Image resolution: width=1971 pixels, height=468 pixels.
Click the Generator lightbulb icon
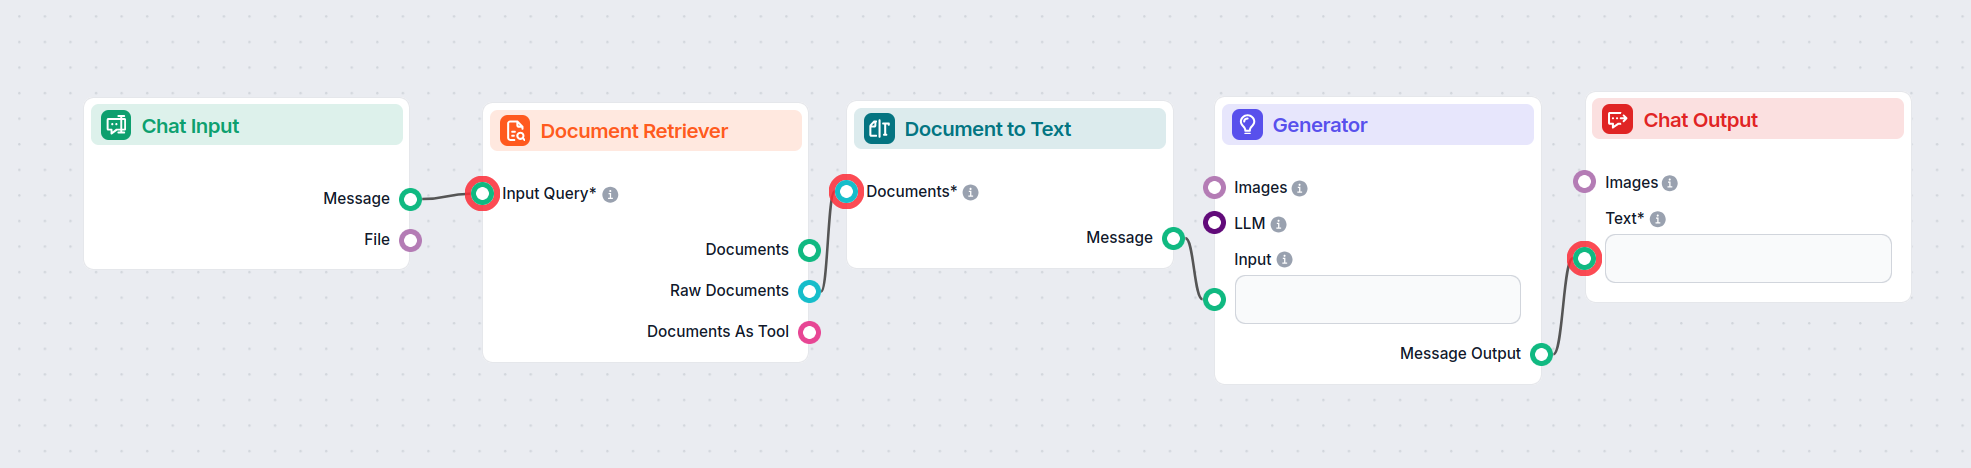tap(1247, 124)
